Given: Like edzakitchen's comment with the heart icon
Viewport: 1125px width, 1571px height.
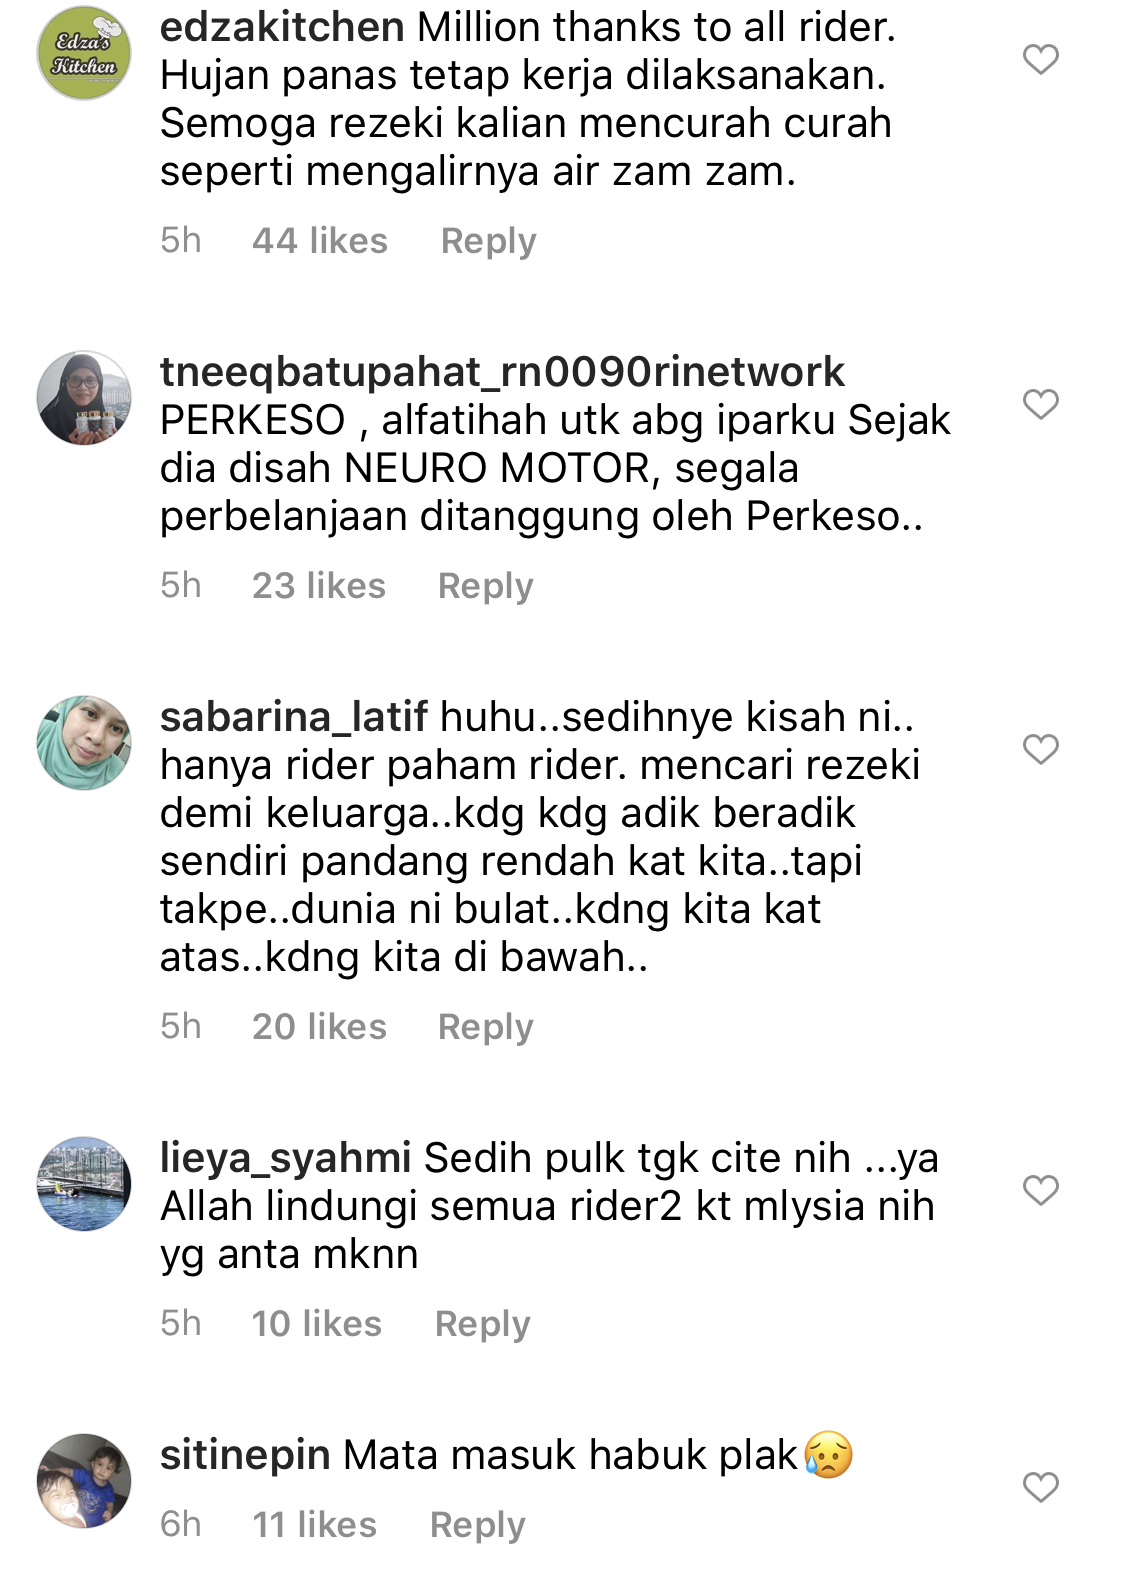Looking at the screenshot, I should click(x=1040, y=59).
